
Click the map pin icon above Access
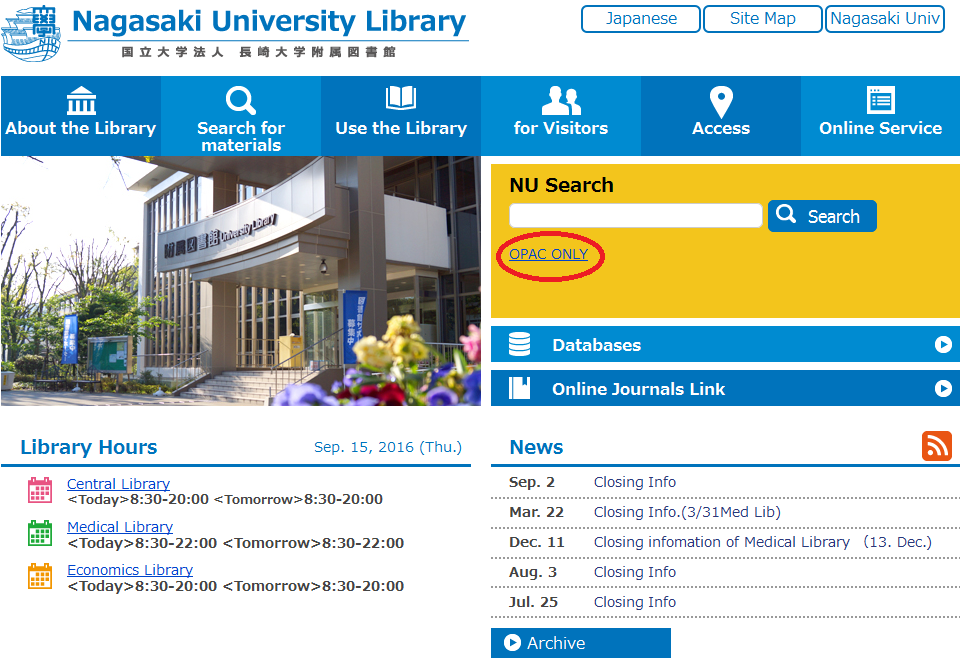click(721, 102)
